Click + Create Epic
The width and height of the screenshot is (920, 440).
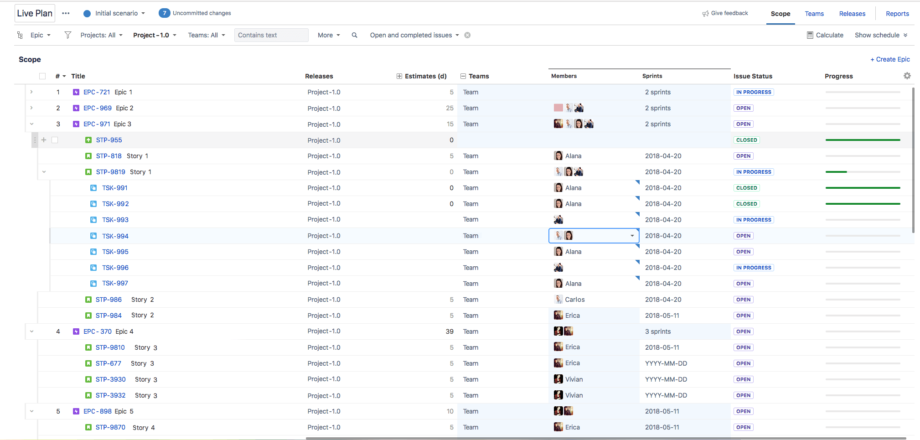pos(890,59)
